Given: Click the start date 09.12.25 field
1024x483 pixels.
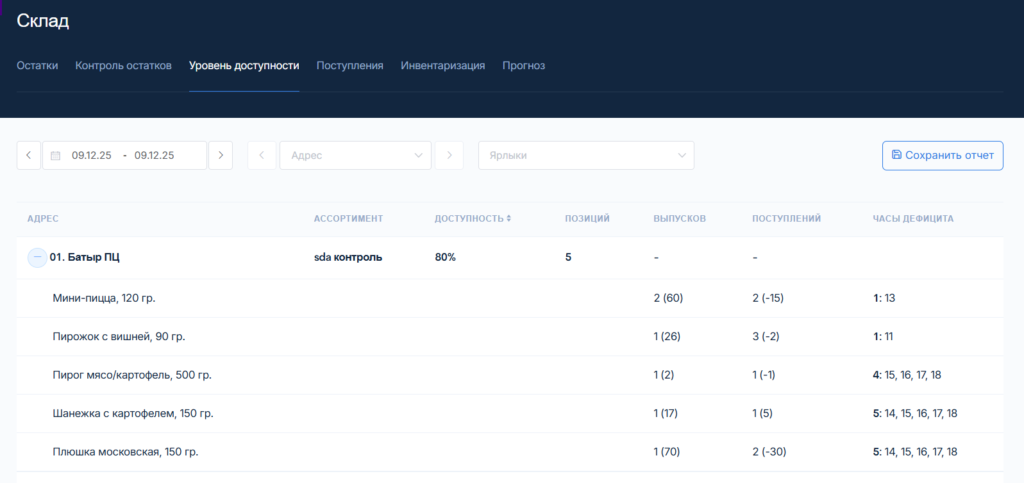Looking at the screenshot, I should (92, 156).
